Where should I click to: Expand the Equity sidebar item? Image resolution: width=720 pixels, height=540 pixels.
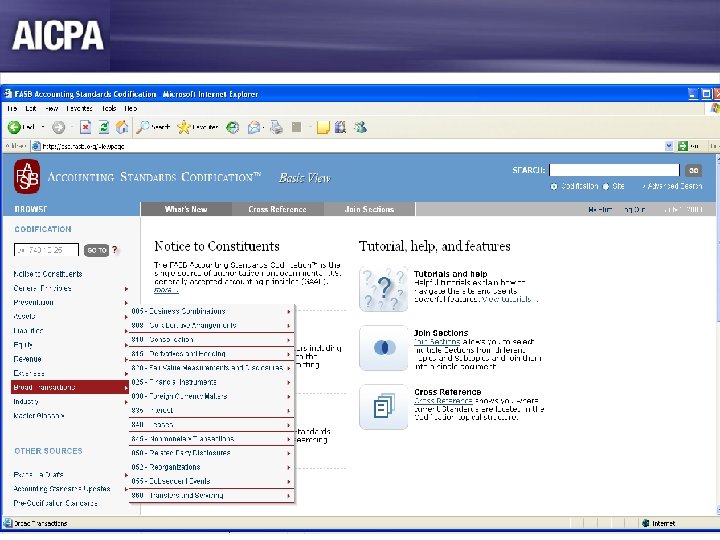[126, 345]
